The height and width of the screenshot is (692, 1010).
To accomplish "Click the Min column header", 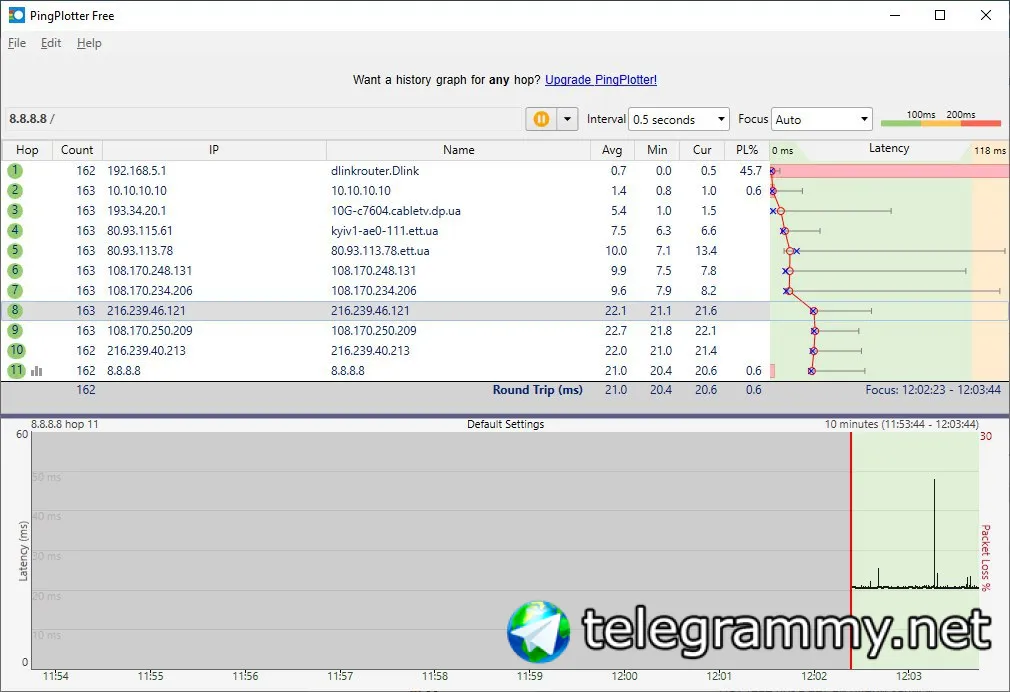I will (657, 150).
